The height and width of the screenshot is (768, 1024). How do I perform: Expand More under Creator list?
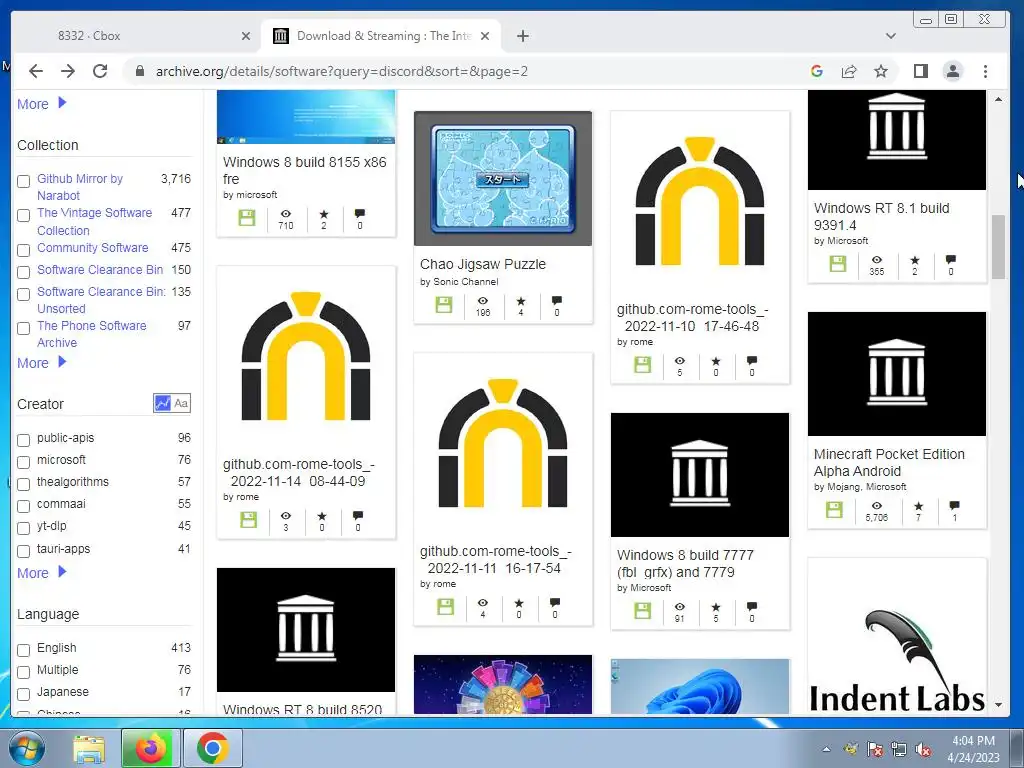[42, 573]
